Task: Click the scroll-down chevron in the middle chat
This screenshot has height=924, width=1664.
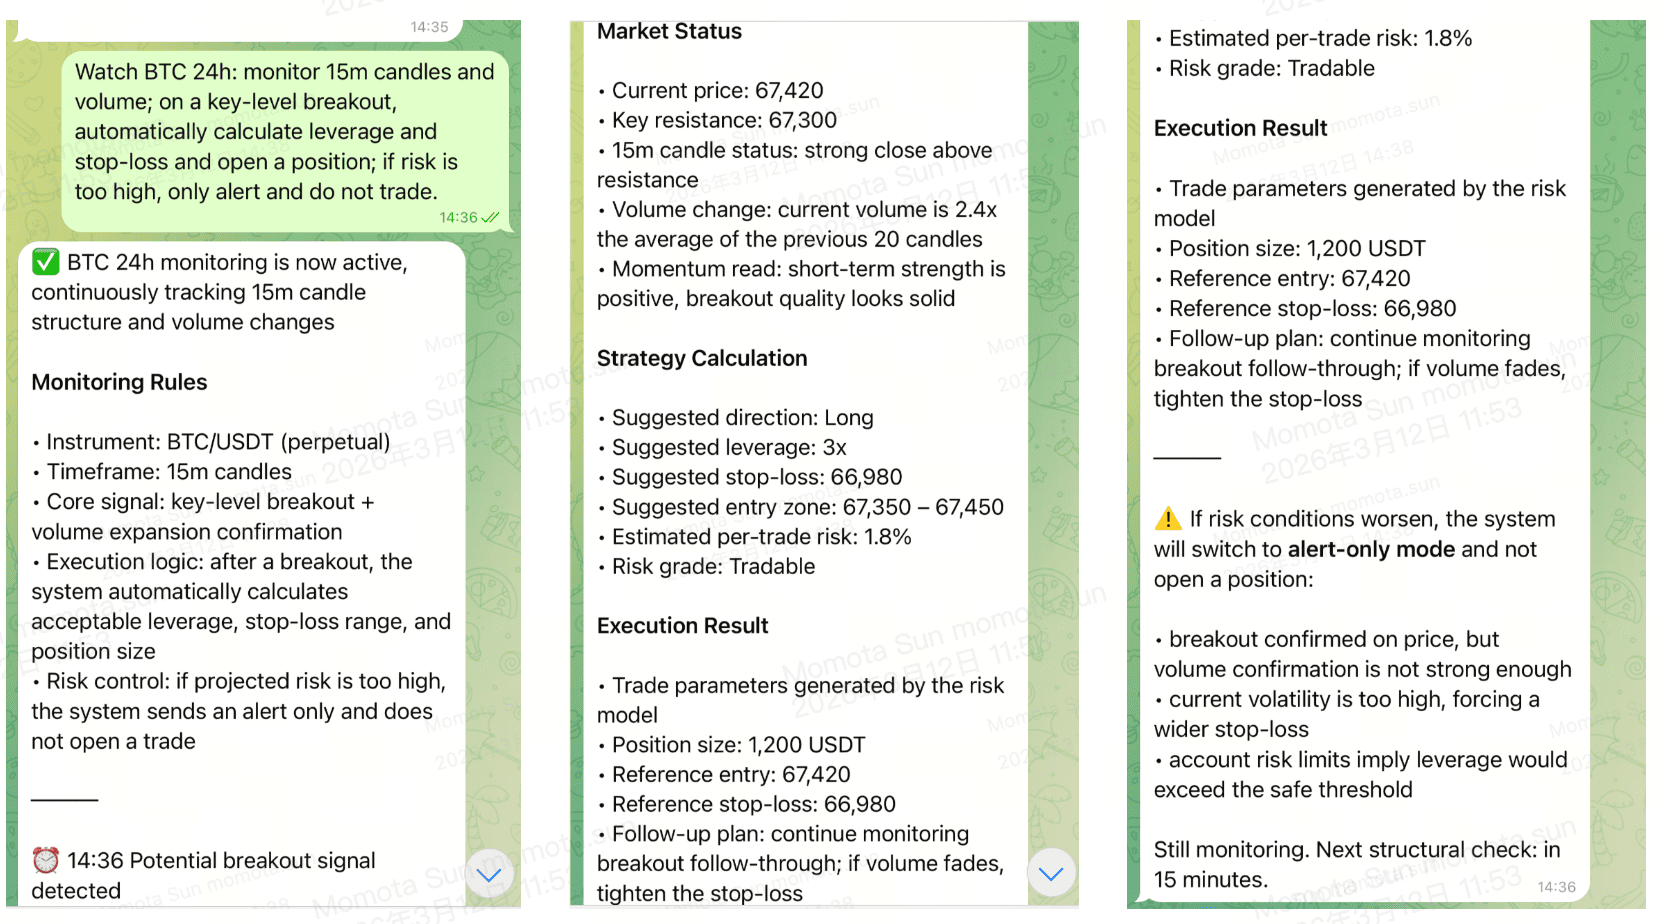Action: coord(1051,873)
